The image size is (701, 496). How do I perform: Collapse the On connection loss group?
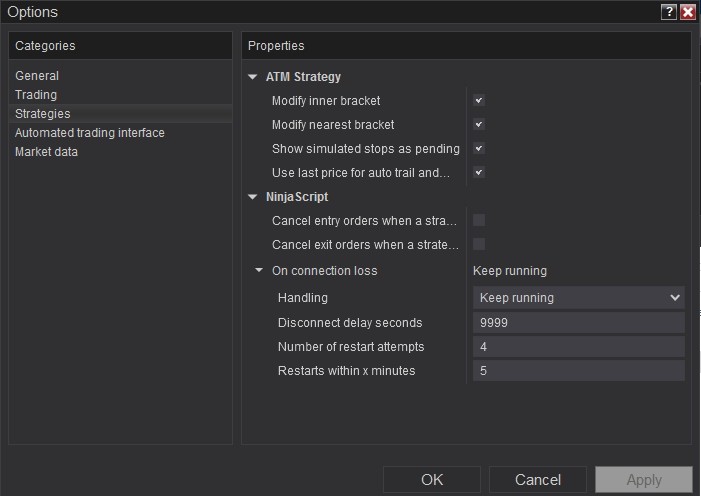259,271
